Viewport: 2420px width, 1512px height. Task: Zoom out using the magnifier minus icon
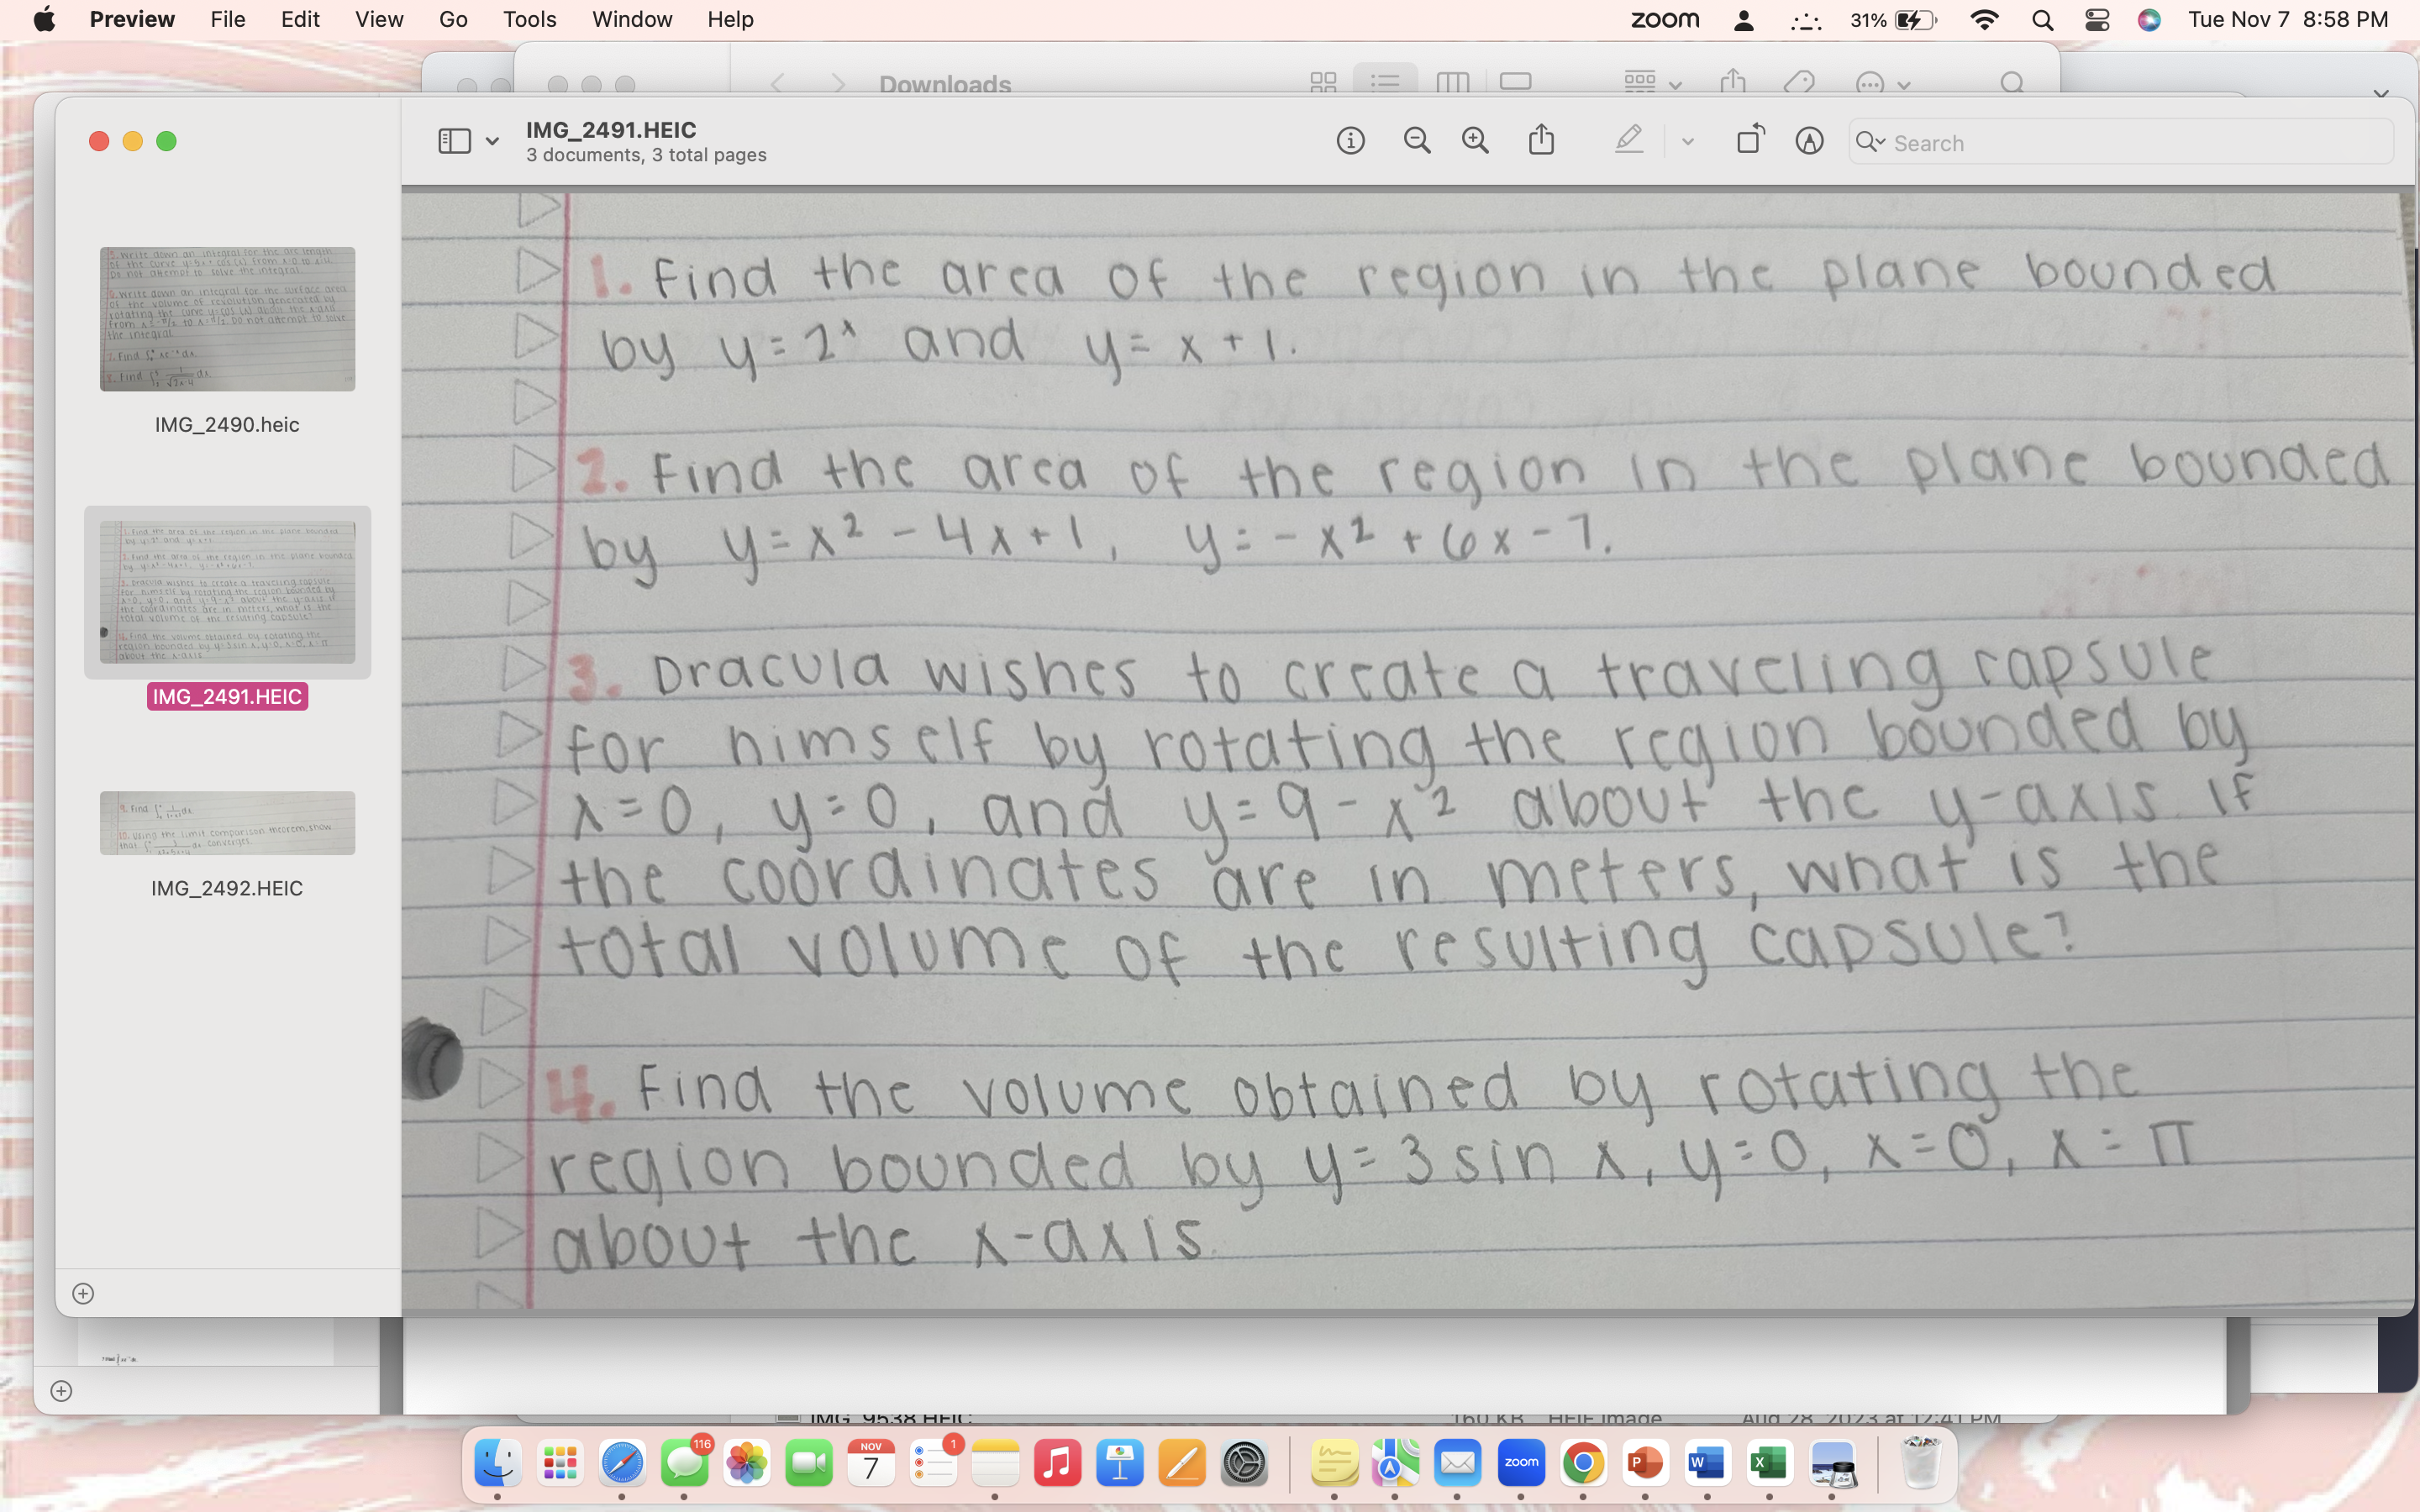1417,140
